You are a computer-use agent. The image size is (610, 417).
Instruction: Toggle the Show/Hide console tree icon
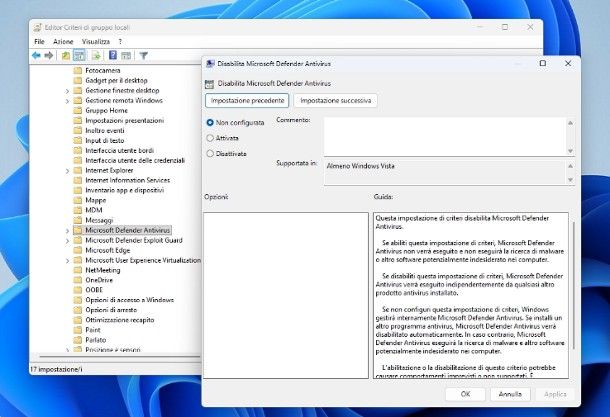click(79, 56)
